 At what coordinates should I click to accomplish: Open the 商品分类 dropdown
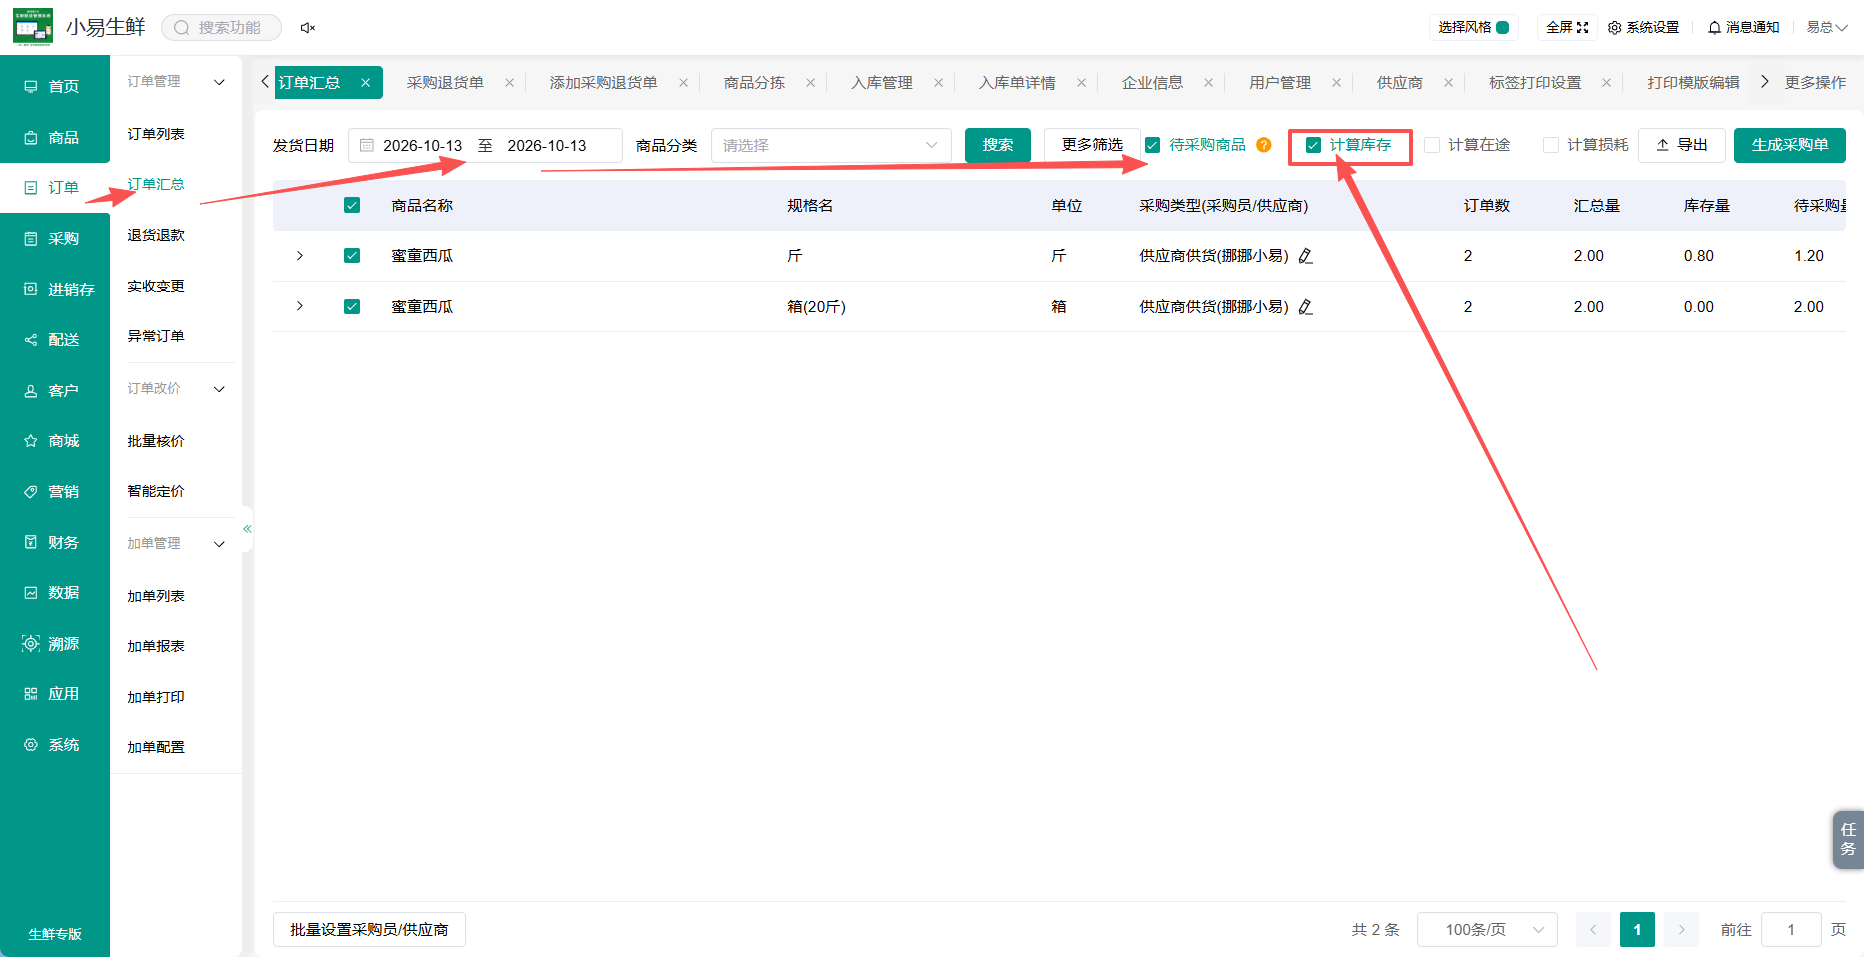pyautogui.click(x=831, y=145)
